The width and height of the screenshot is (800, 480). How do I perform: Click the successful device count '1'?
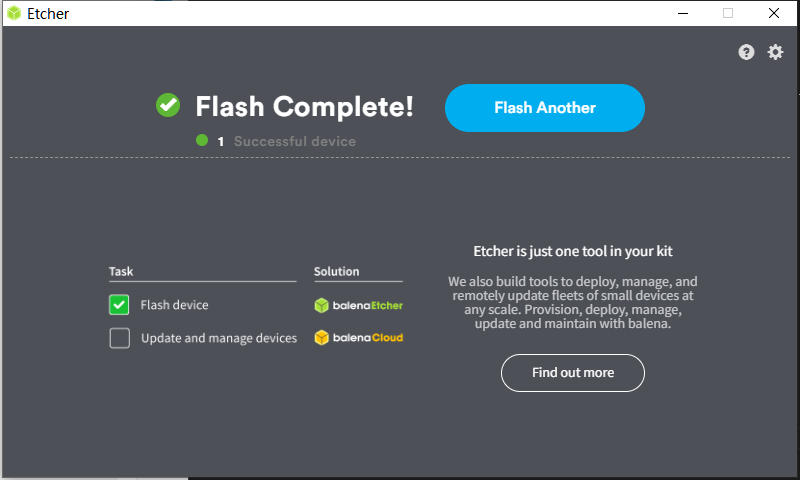pos(220,142)
